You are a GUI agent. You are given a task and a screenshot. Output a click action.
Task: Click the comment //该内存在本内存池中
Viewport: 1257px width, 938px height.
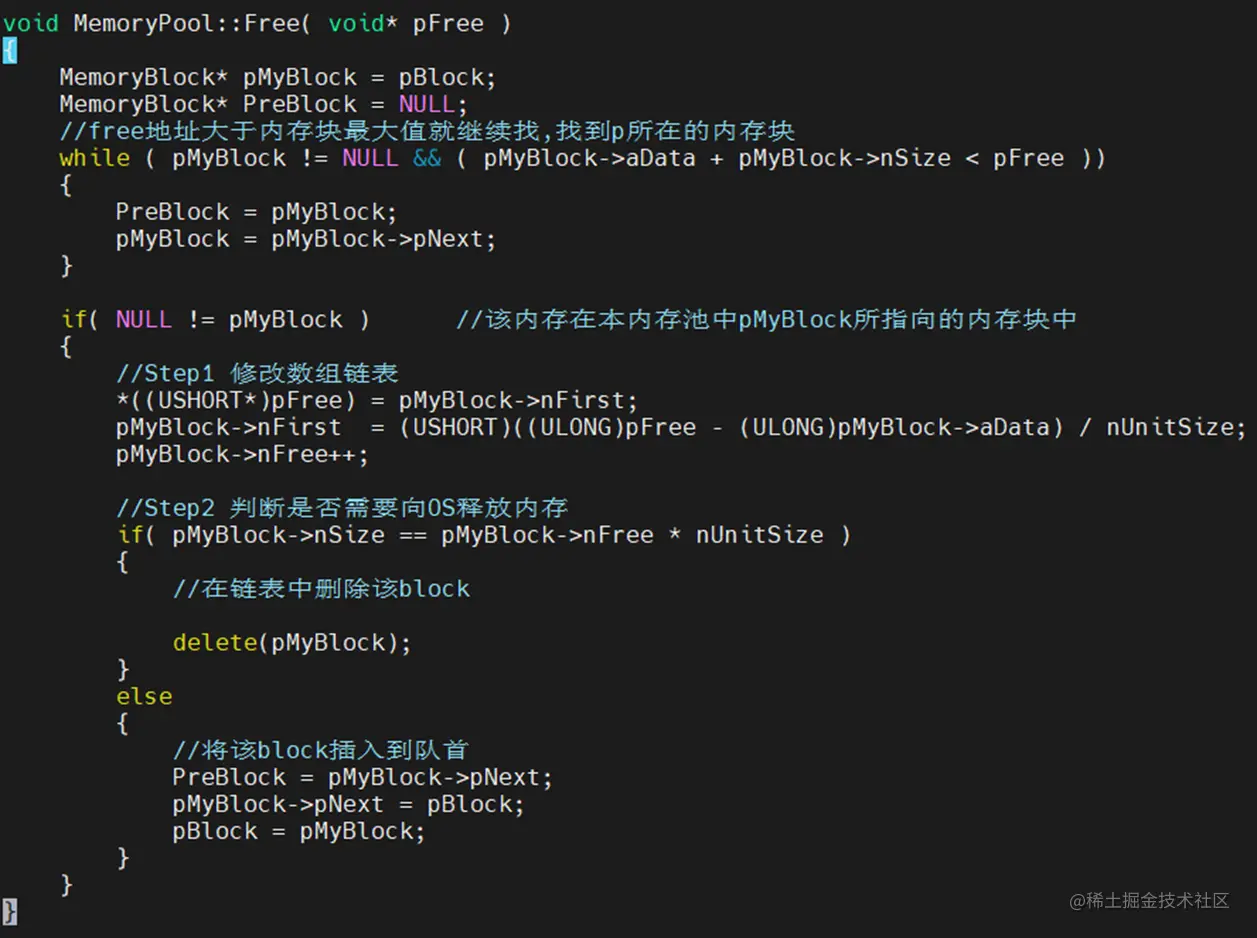766,320
